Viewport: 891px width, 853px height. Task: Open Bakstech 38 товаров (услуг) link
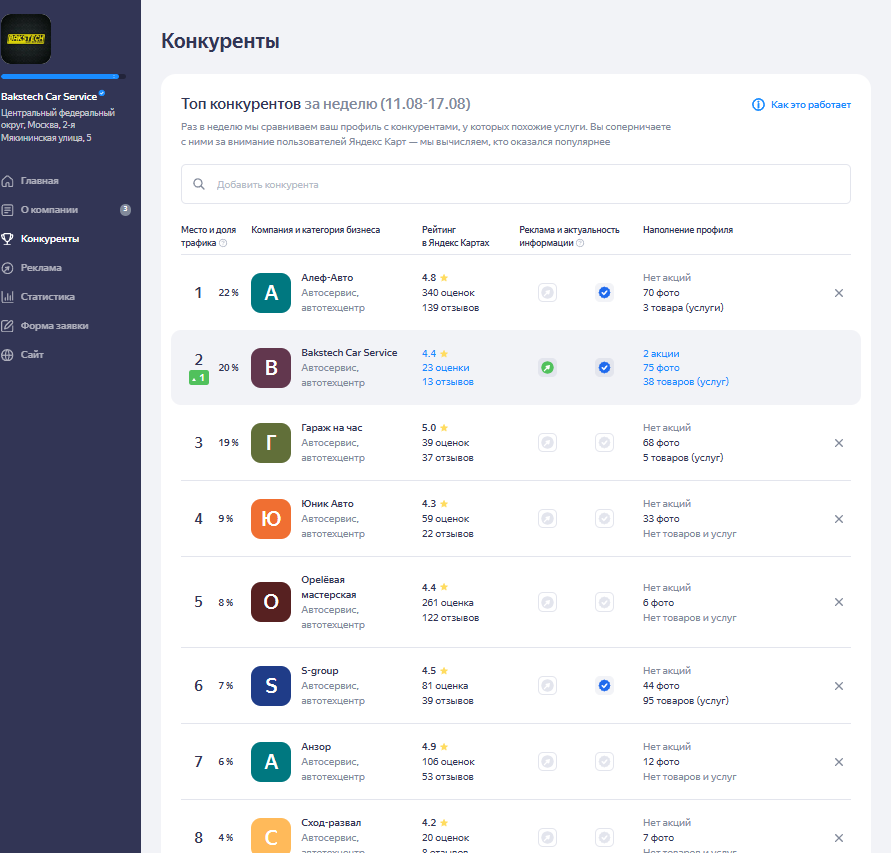pyautogui.click(x=686, y=382)
